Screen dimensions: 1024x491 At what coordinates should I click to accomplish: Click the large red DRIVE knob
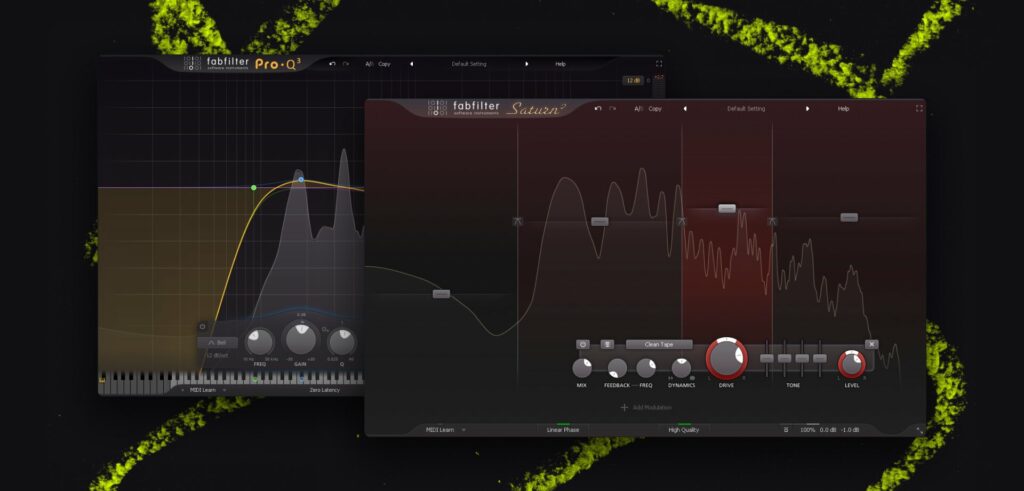pyautogui.click(x=726, y=358)
